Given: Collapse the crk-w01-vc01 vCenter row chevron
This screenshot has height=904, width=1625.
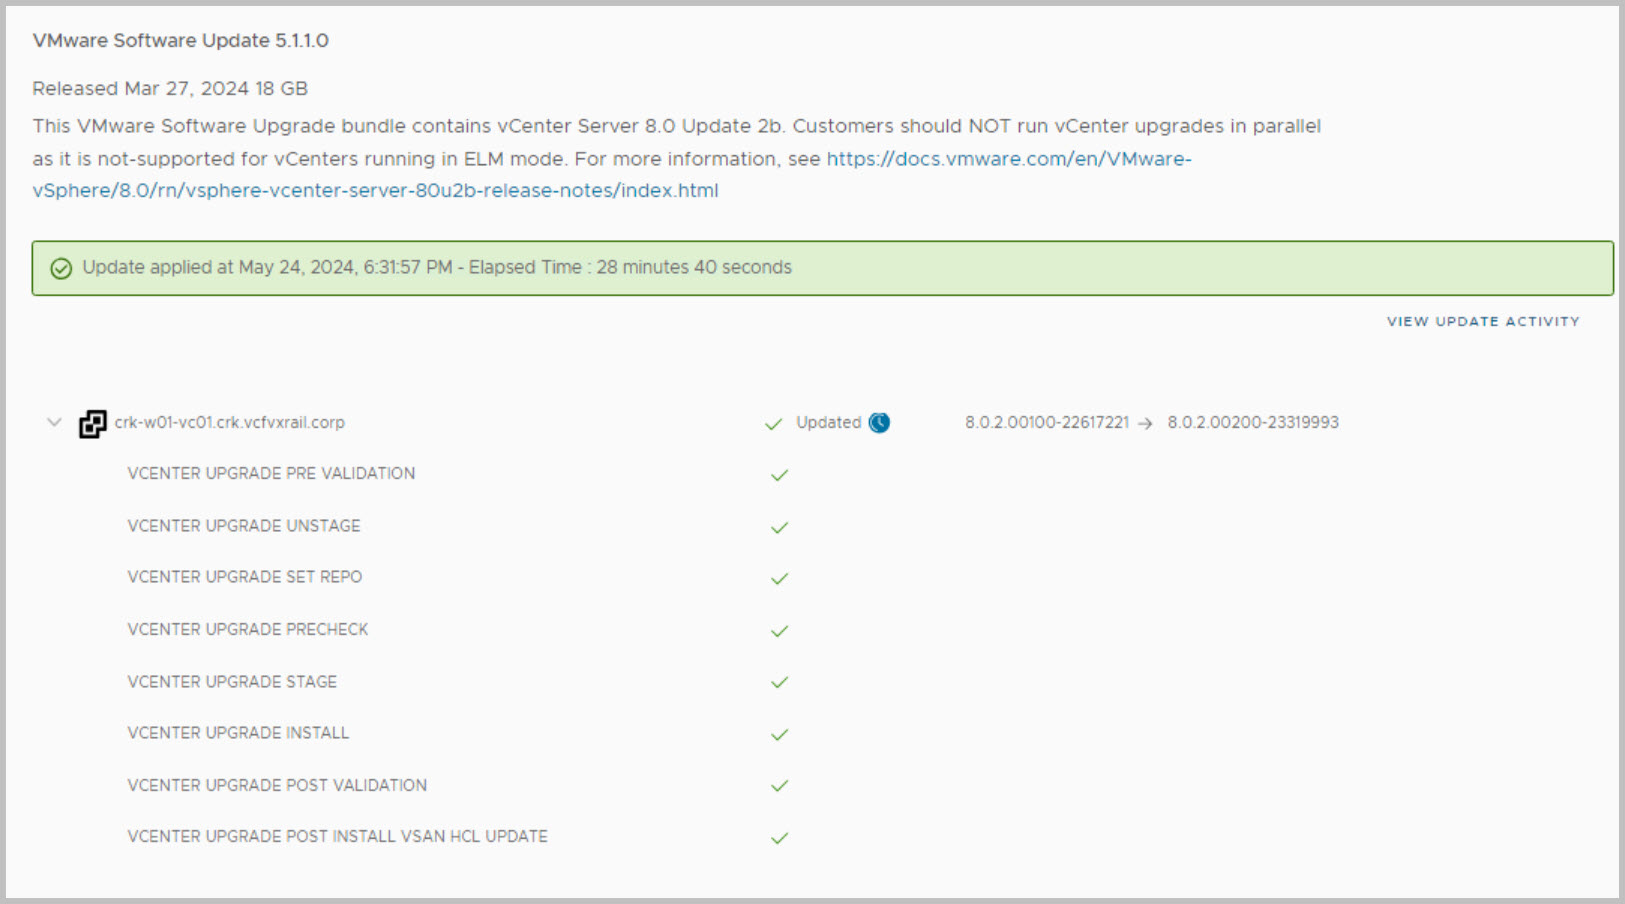Looking at the screenshot, I should pyautogui.click(x=54, y=422).
